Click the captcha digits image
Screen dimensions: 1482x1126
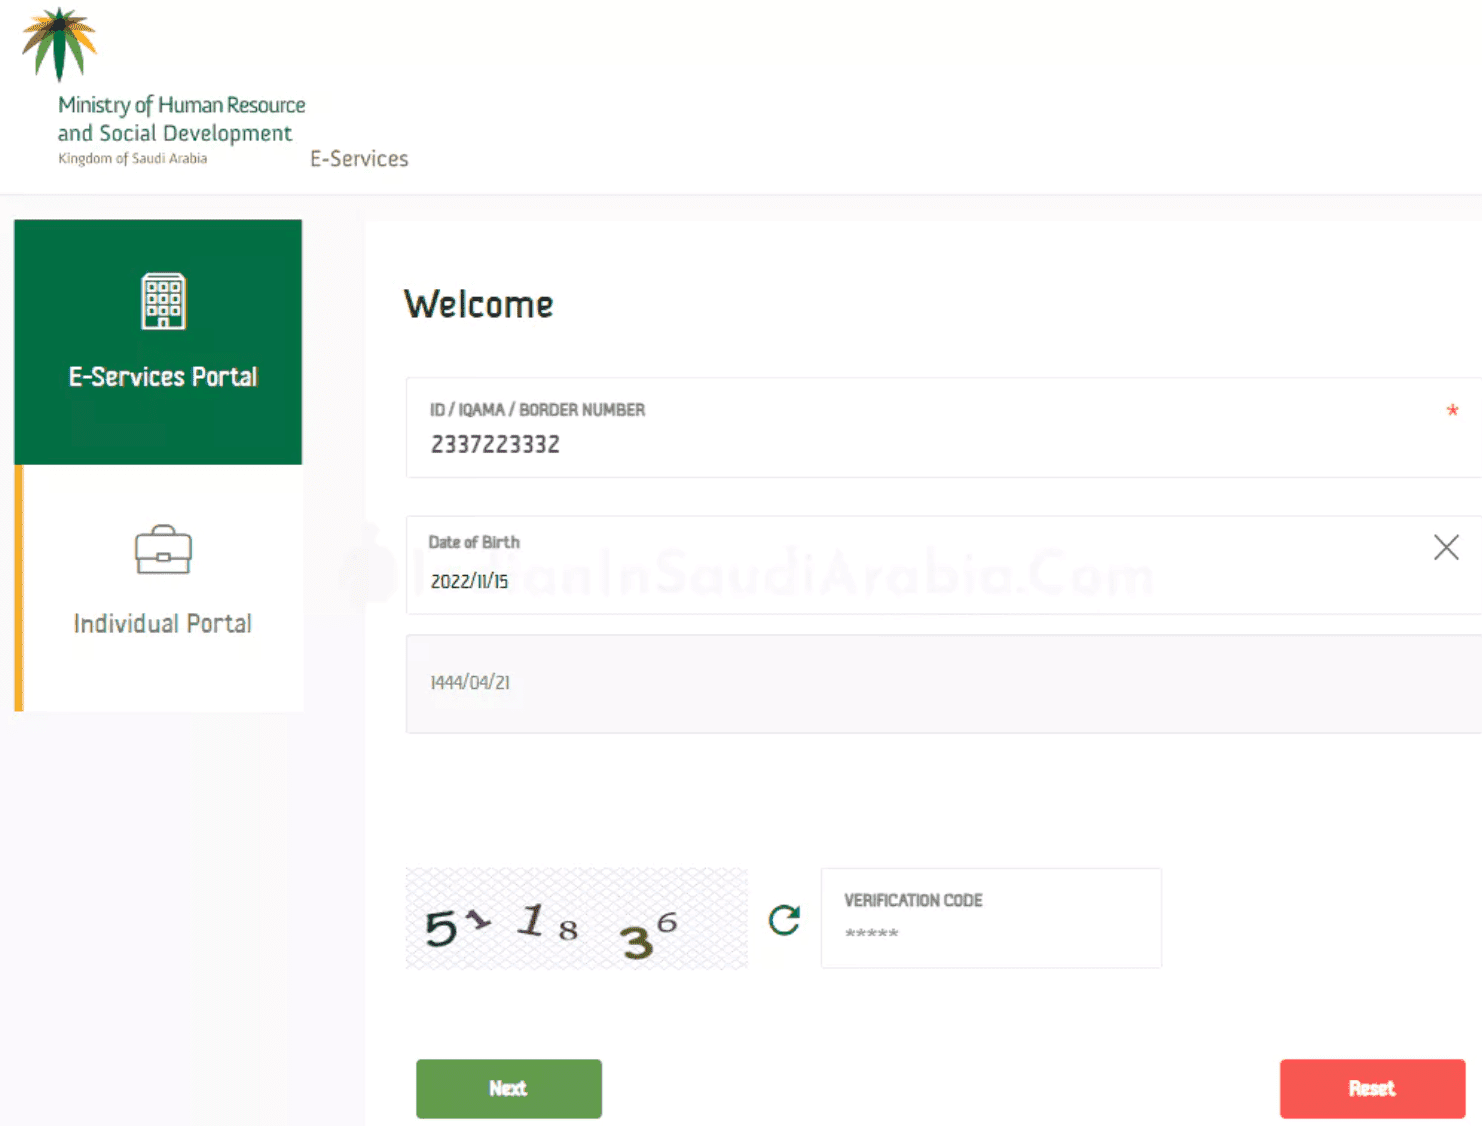click(576, 918)
